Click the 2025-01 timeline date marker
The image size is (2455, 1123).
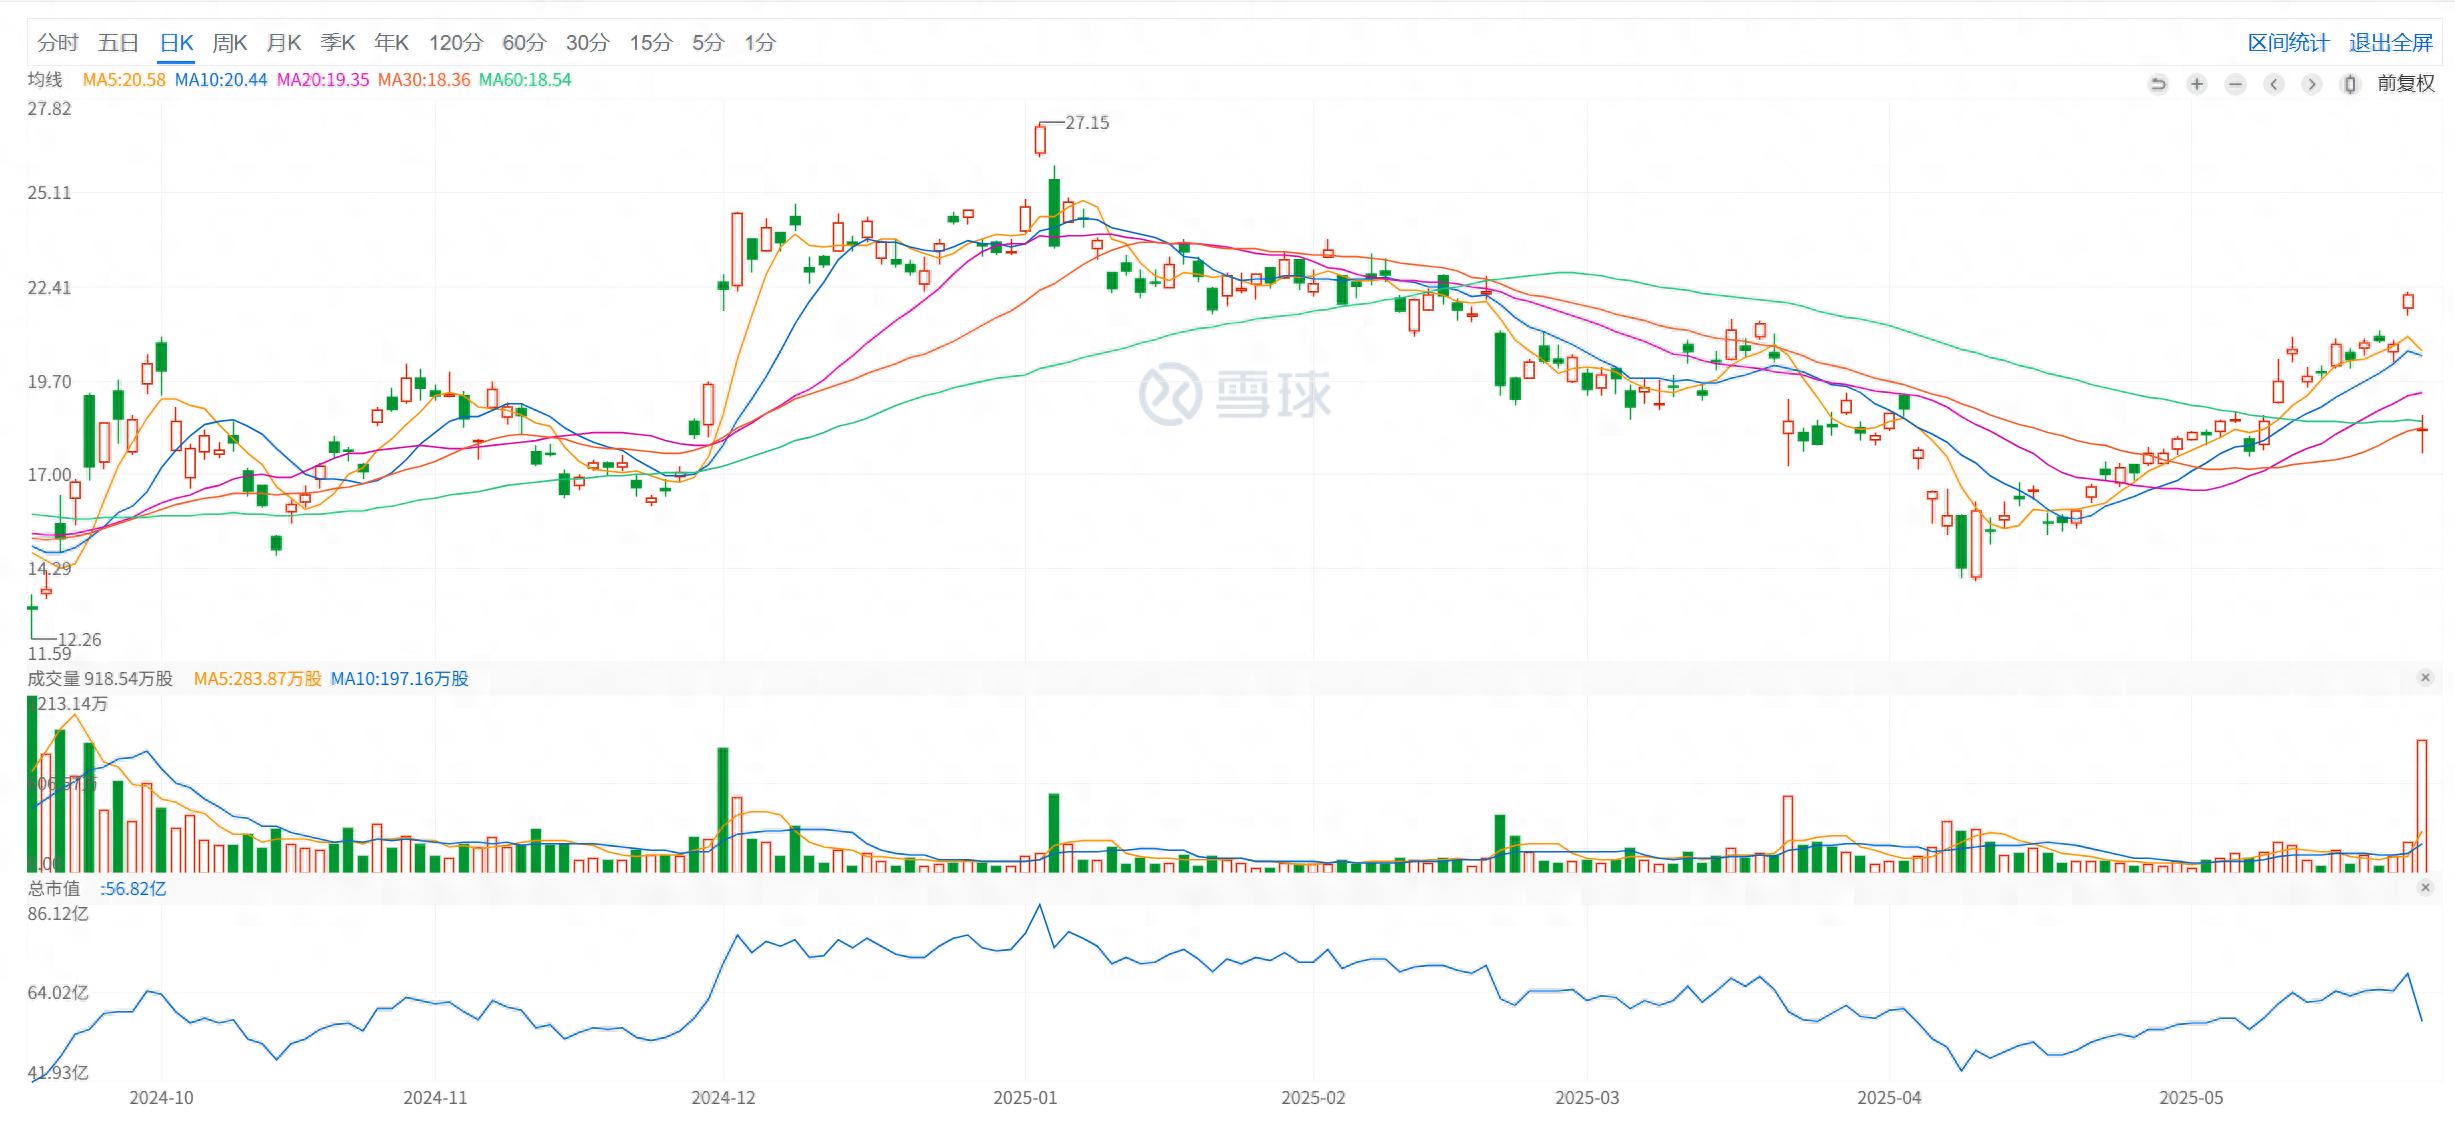coord(1024,1098)
